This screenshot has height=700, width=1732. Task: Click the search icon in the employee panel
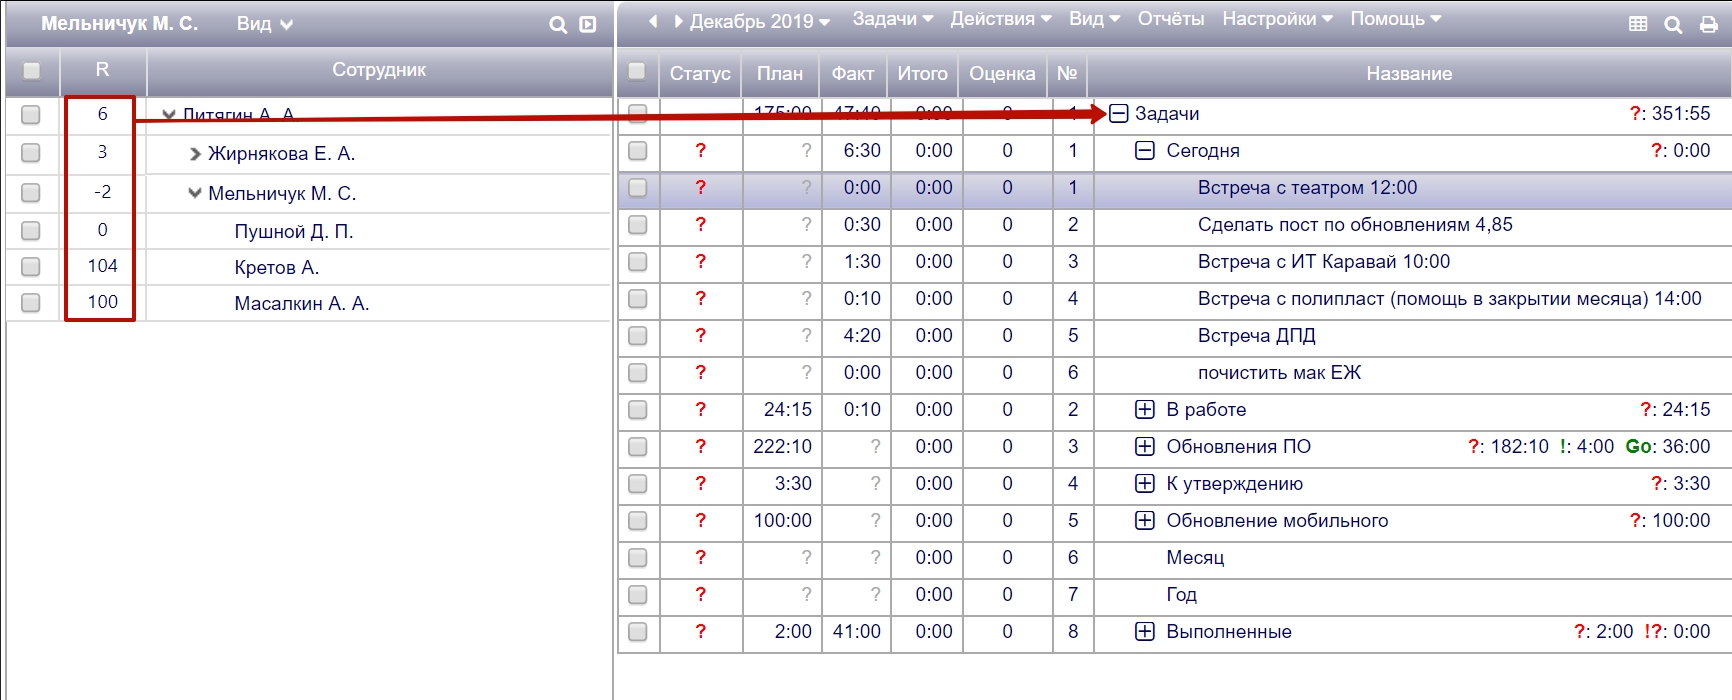[558, 25]
